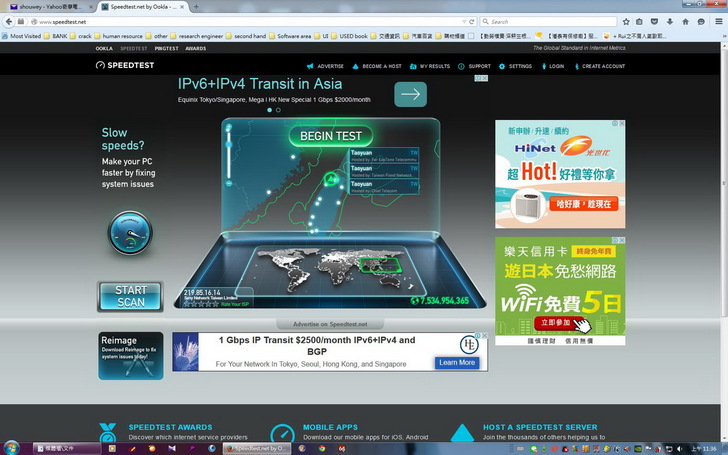Click the My Results icon
The height and width of the screenshot is (455, 728).
(413, 66)
